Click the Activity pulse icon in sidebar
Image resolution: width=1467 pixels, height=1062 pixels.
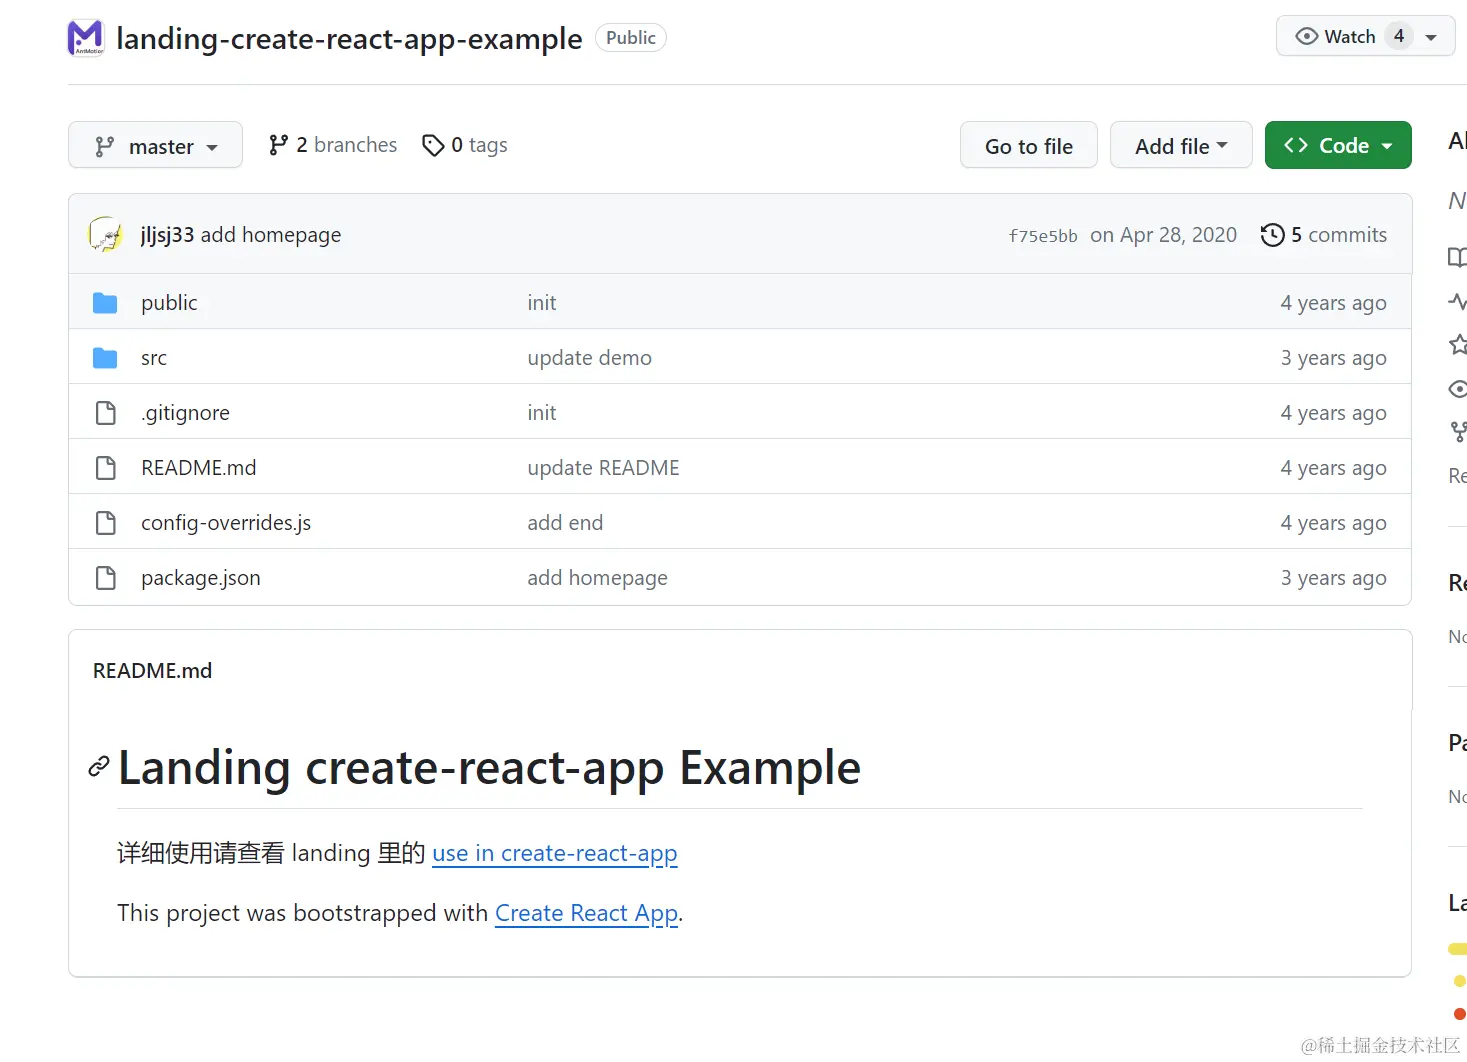pos(1457,301)
